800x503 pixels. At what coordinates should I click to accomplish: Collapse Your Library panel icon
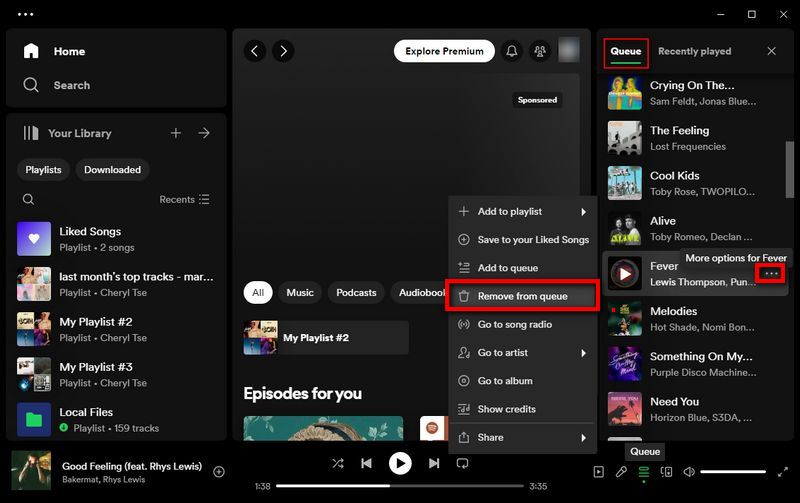click(31, 133)
